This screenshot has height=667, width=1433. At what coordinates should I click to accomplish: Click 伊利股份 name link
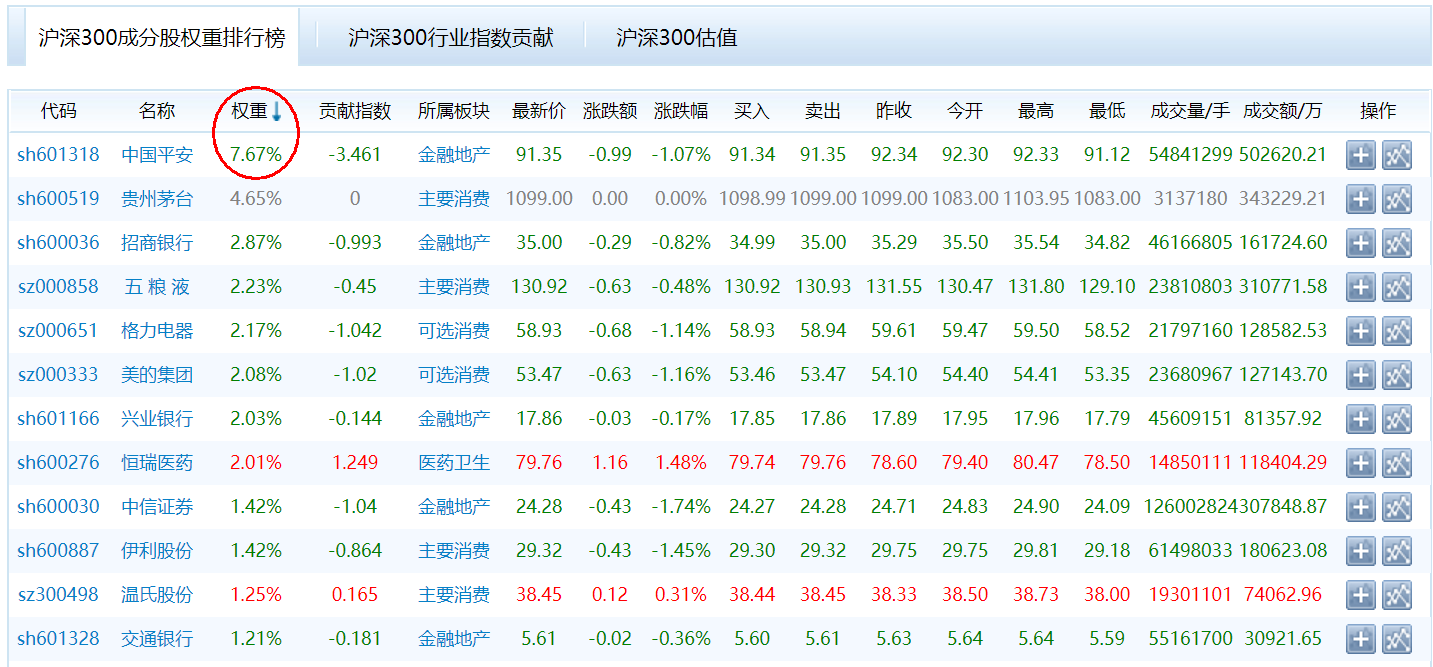(157, 551)
